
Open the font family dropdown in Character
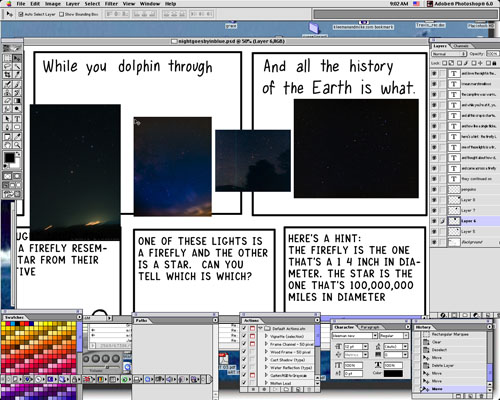tap(355, 336)
